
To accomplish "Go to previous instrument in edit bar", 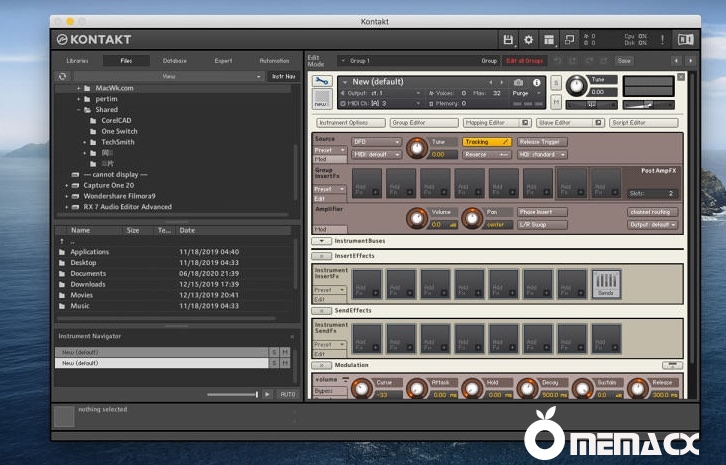I will pos(676,61).
